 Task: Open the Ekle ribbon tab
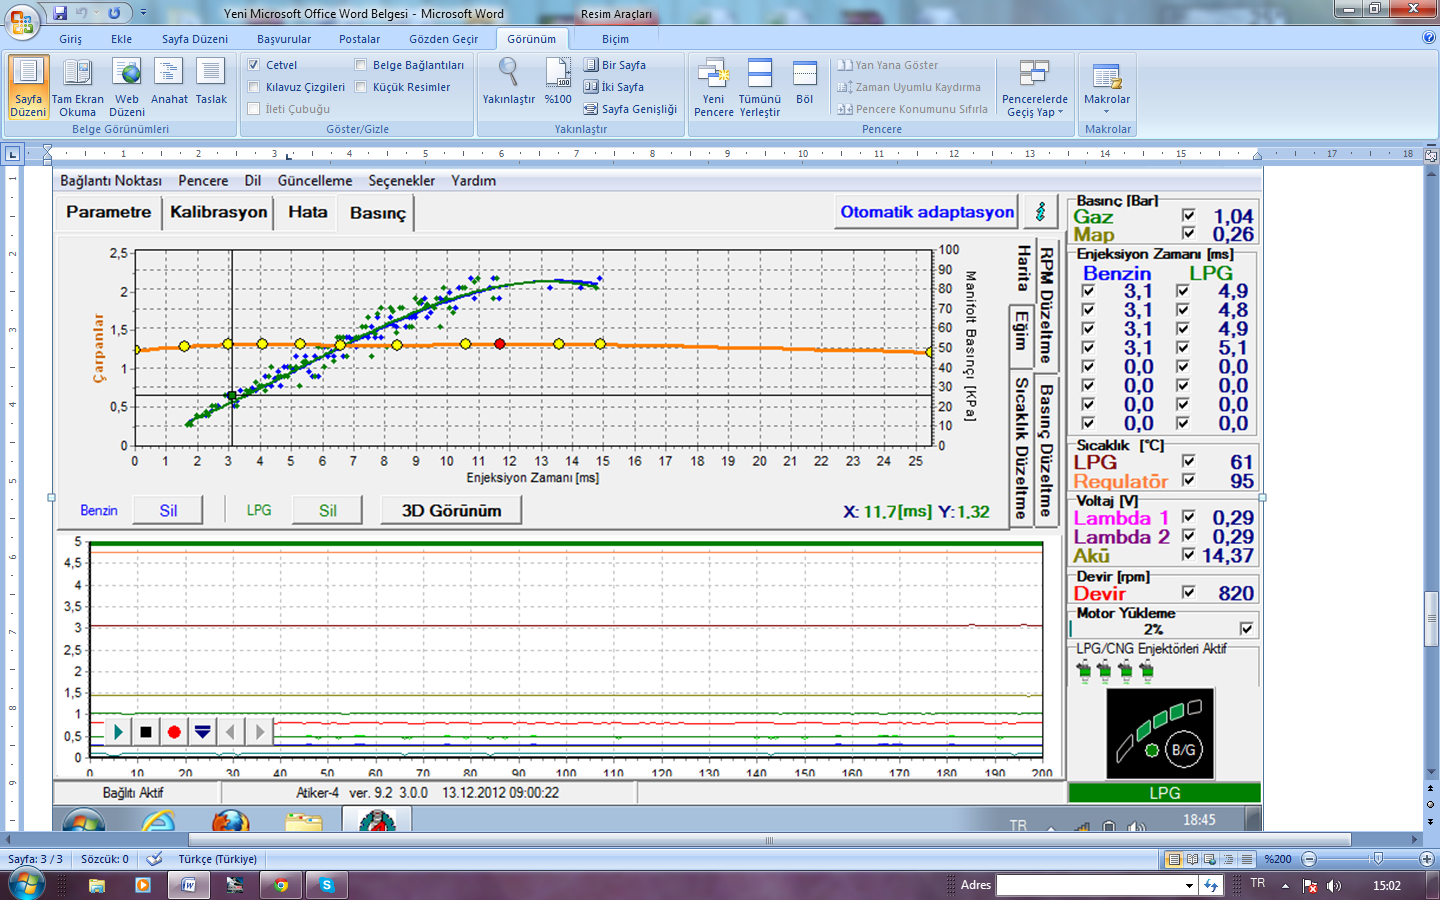(x=121, y=39)
